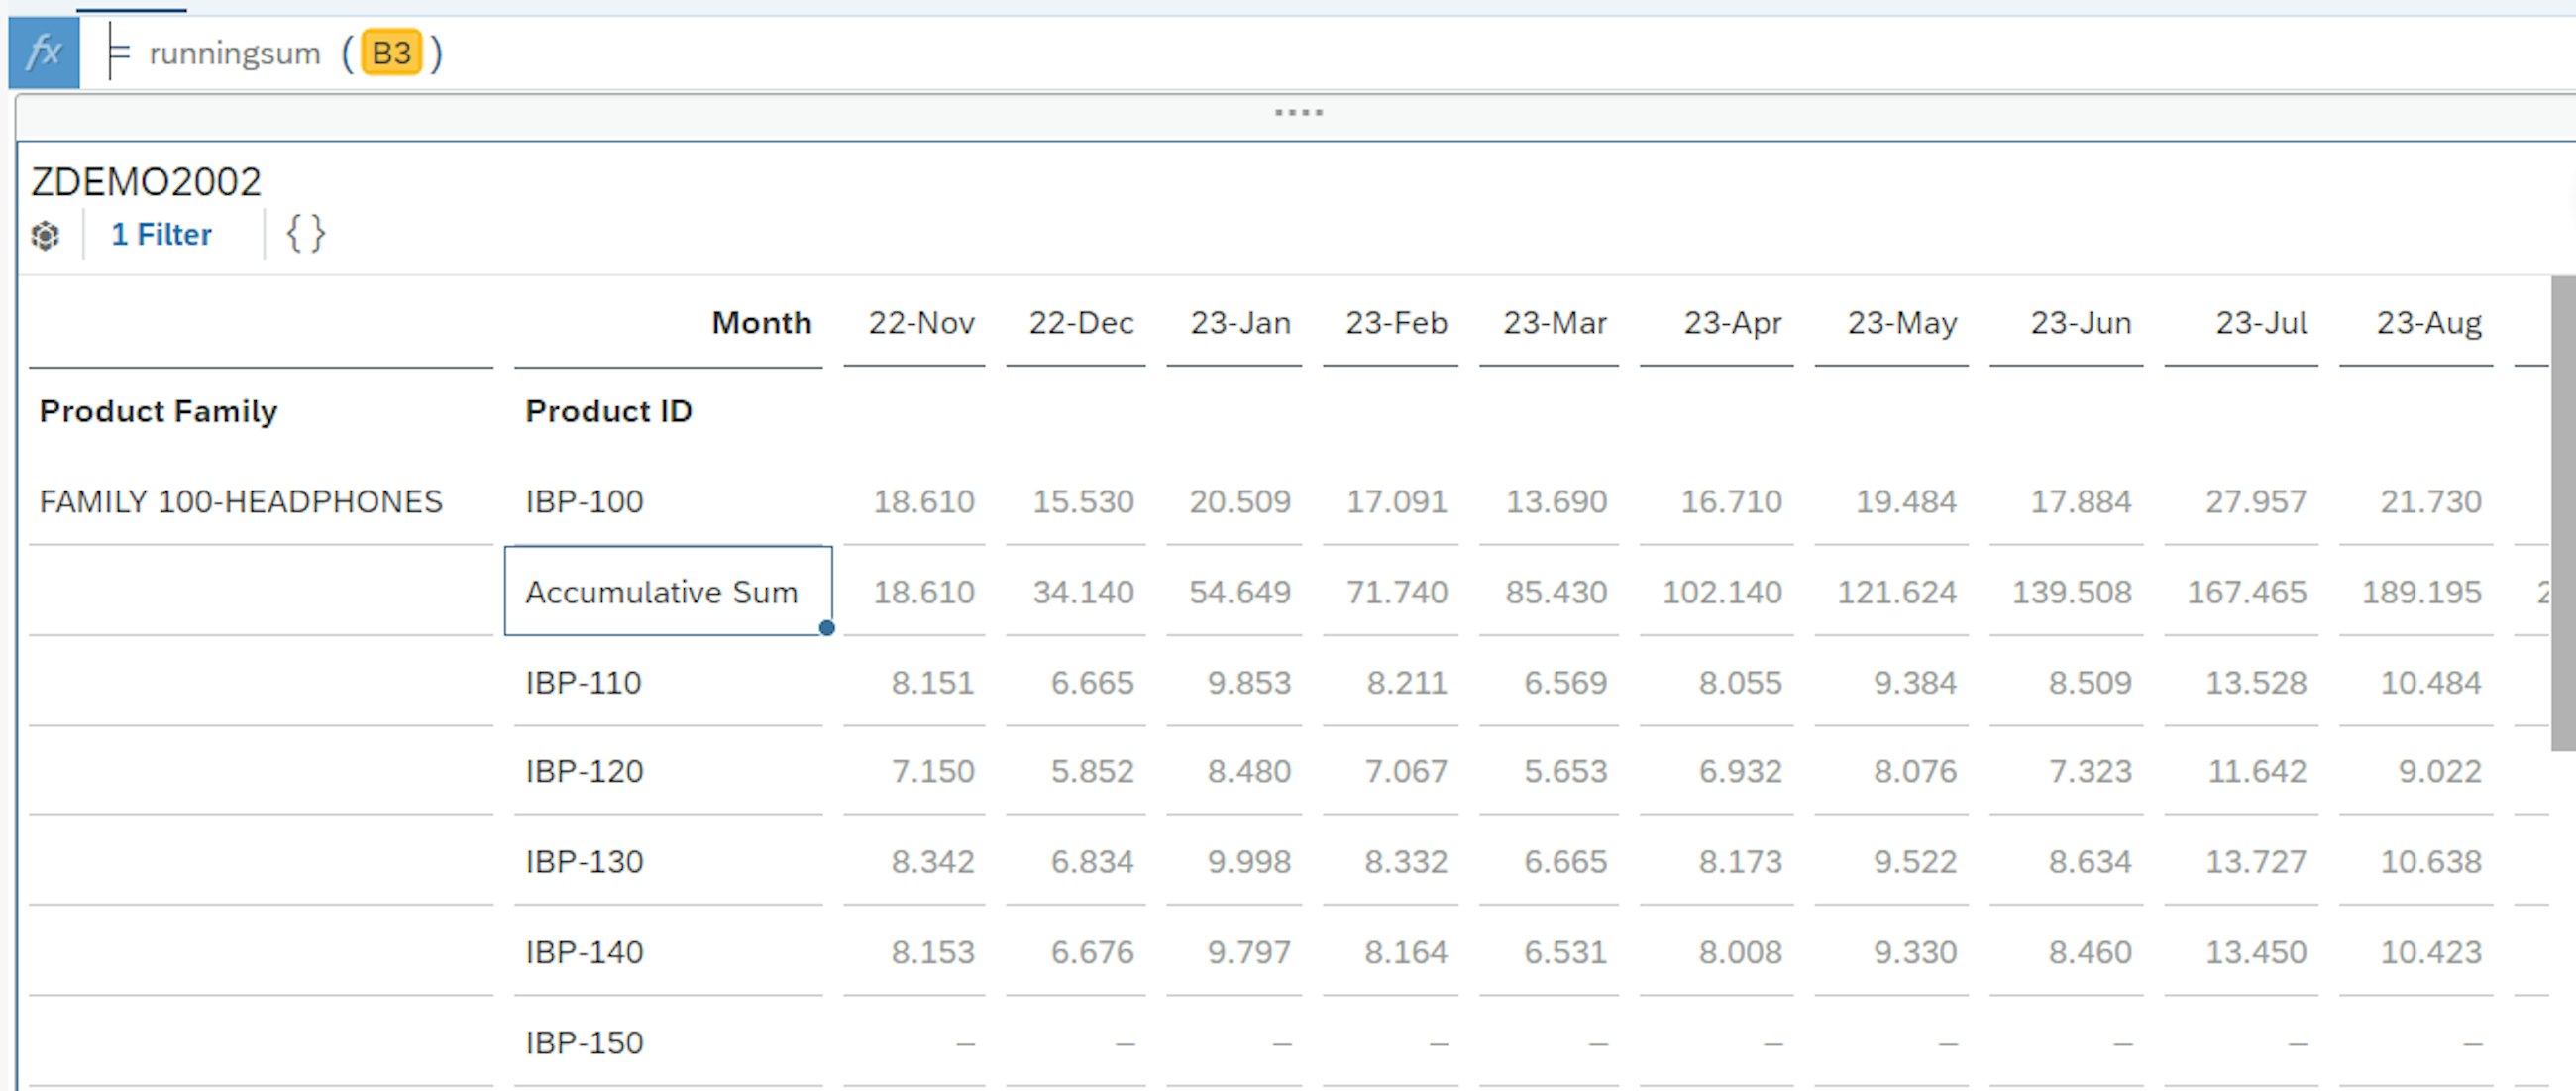This screenshot has height=1091, width=2576.
Task: Select the highlighted B3 reference token
Action: point(390,53)
